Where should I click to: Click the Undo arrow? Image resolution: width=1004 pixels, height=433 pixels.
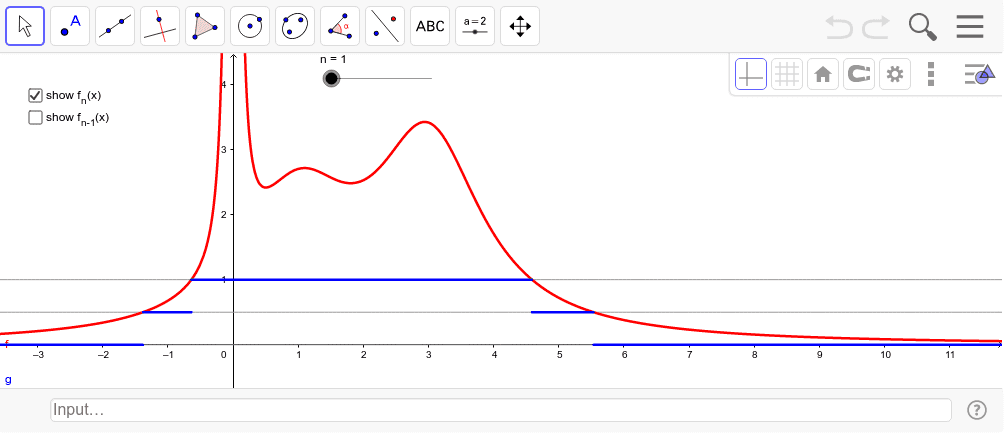pyautogui.click(x=839, y=27)
